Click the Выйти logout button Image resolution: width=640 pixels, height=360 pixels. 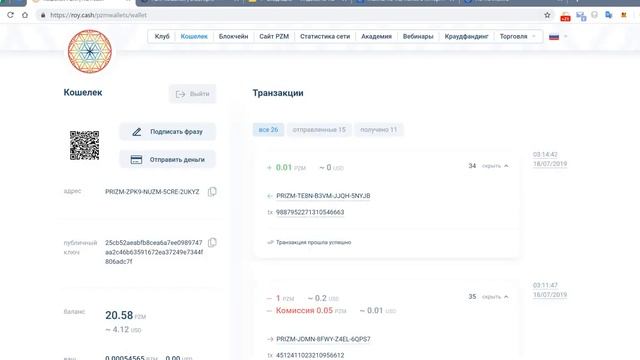click(x=192, y=94)
